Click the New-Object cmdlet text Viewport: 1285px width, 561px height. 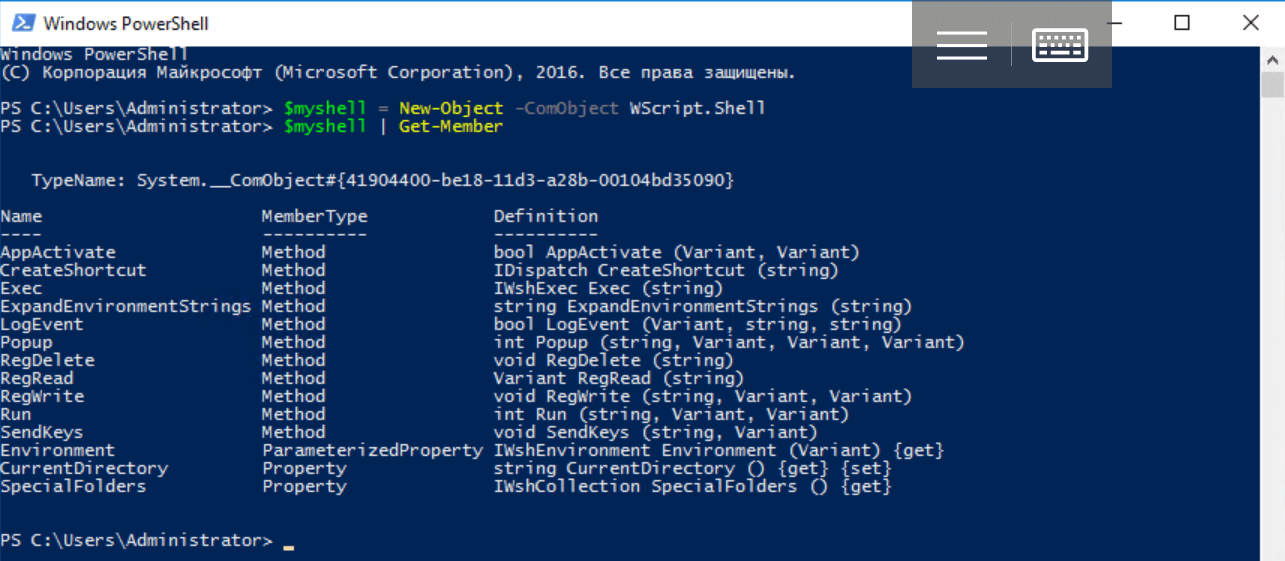click(x=450, y=108)
